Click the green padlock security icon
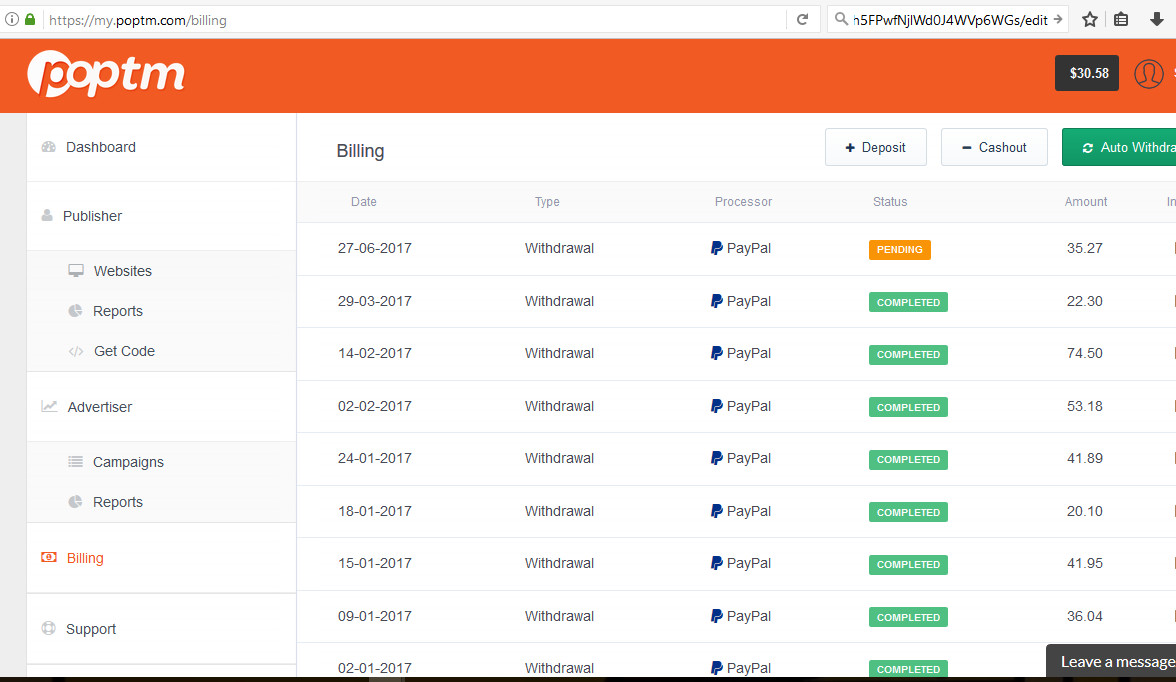The width and height of the screenshot is (1176, 682). pos(30,20)
